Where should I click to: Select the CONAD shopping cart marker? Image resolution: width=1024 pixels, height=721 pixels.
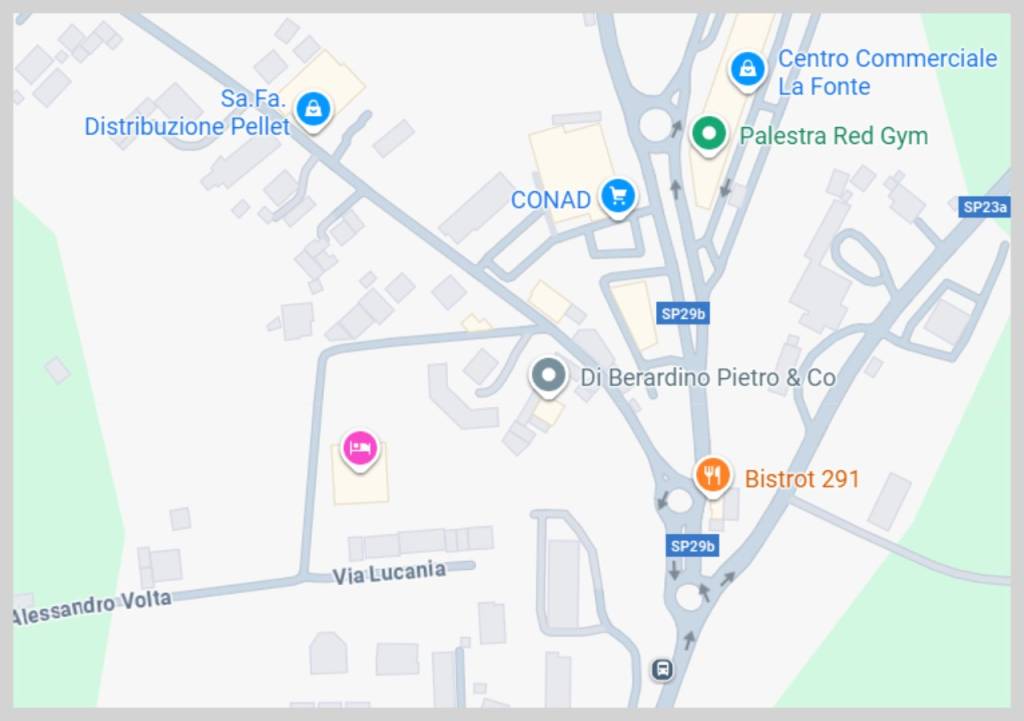click(x=618, y=197)
